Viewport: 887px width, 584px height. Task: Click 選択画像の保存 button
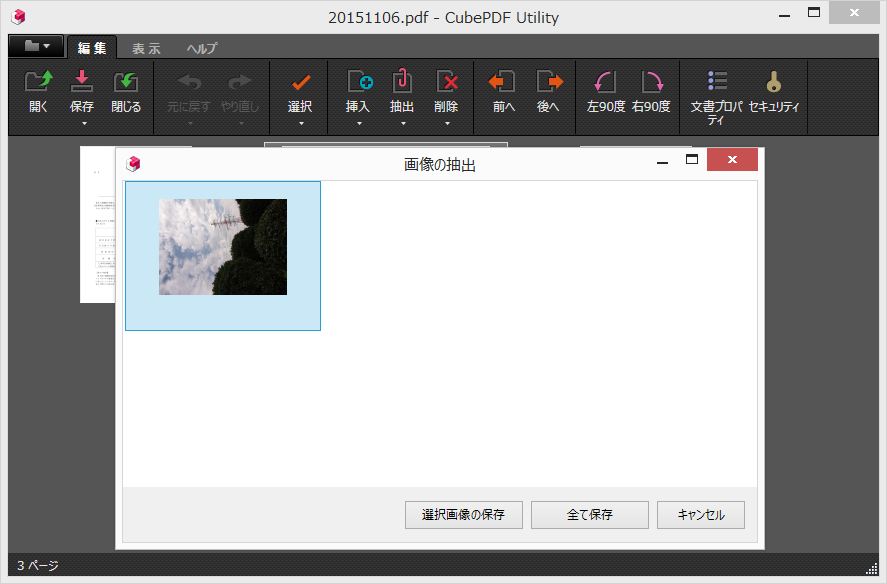[x=464, y=514]
